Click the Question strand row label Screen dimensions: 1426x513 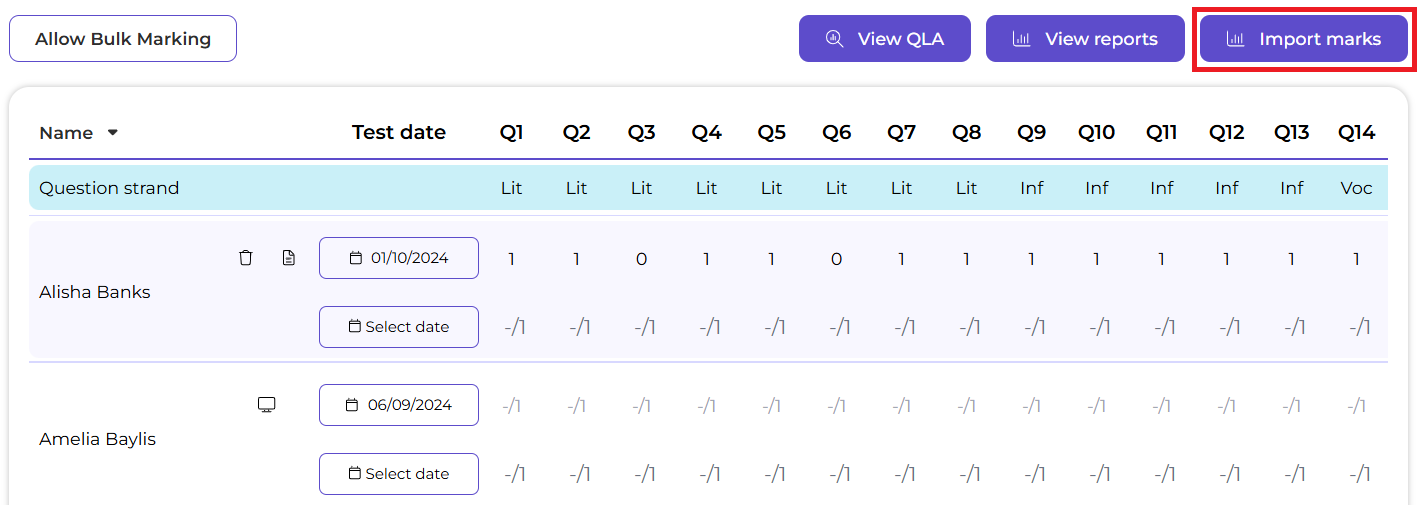pos(109,188)
